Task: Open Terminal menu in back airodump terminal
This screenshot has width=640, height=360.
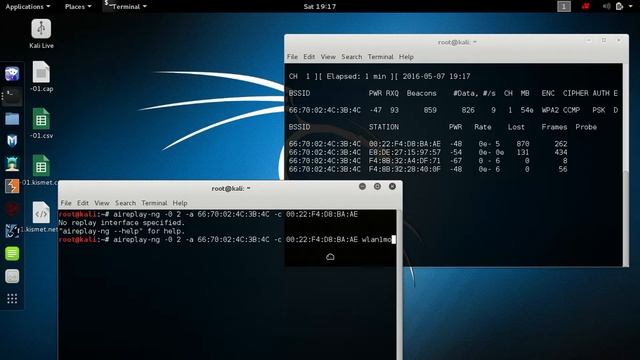Action: click(x=380, y=57)
